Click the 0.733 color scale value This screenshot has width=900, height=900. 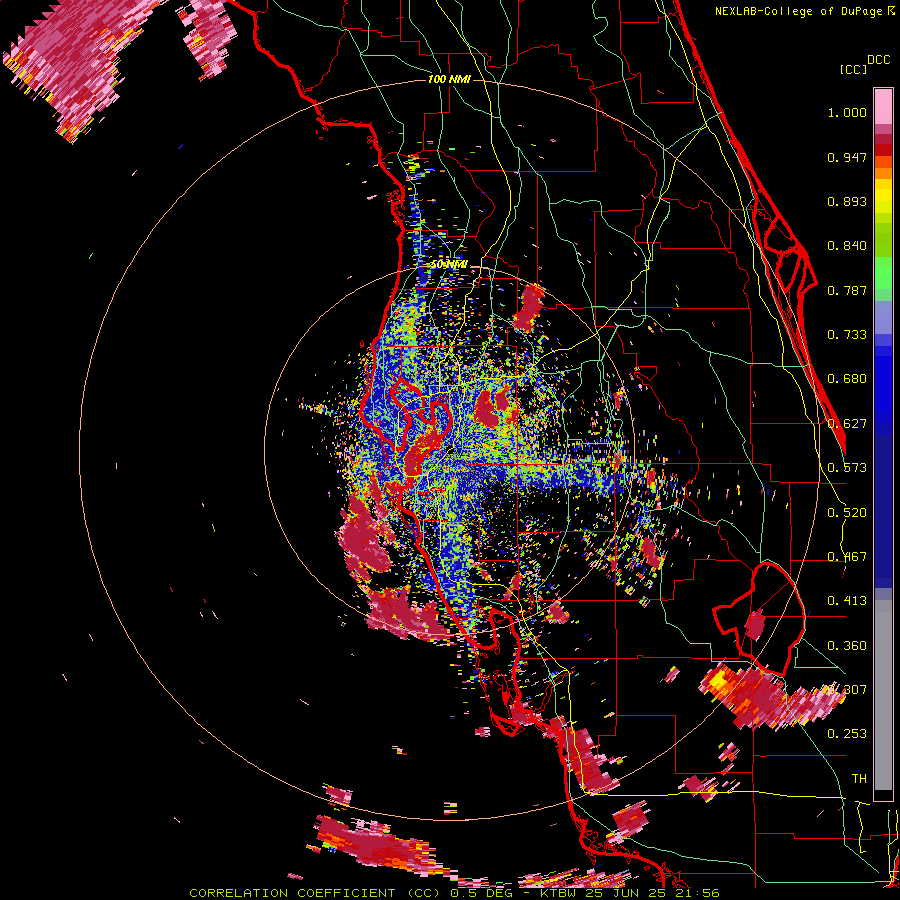[x=847, y=335]
